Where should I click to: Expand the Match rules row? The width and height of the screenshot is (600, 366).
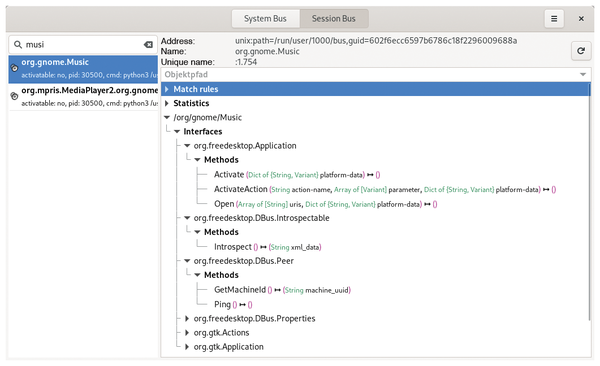click(x=166, y=89)
